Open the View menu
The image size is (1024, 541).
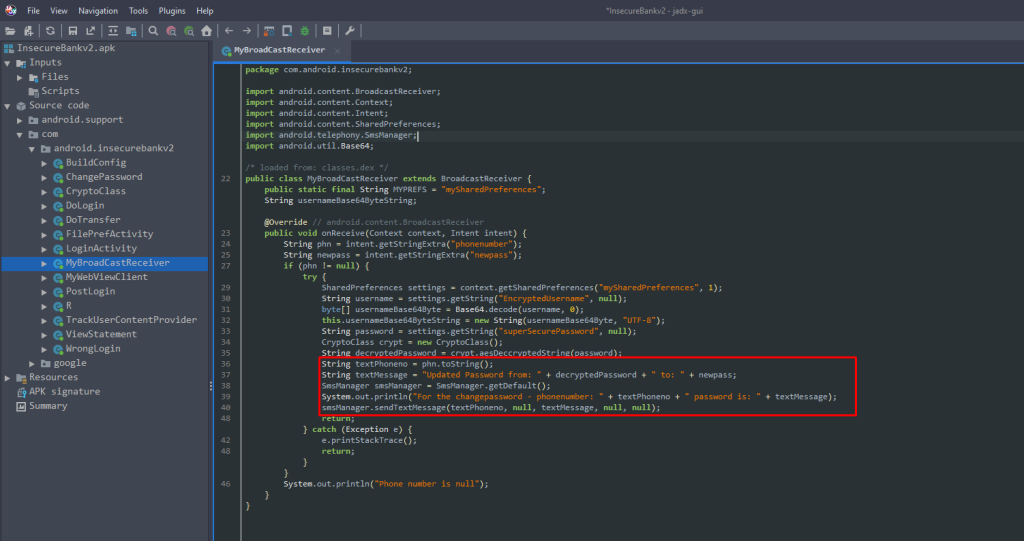pos(59,10)
